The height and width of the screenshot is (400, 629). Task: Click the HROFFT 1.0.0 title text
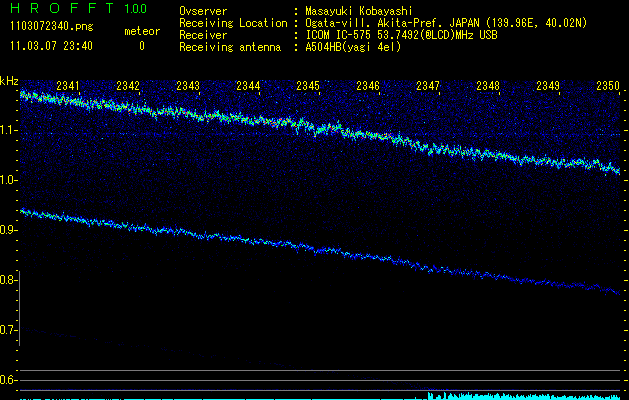pyautogui.click(x=79, y=8)
